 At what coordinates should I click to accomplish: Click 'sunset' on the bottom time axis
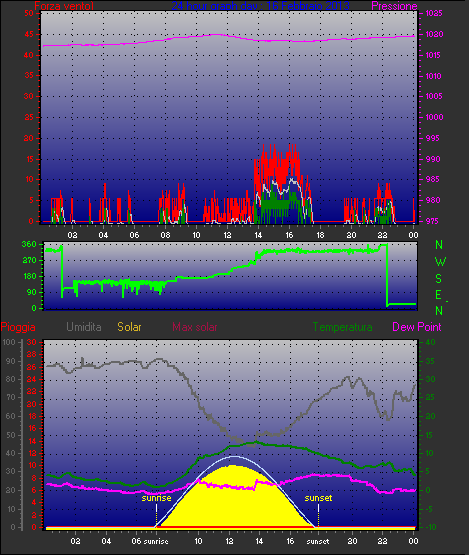318,541
